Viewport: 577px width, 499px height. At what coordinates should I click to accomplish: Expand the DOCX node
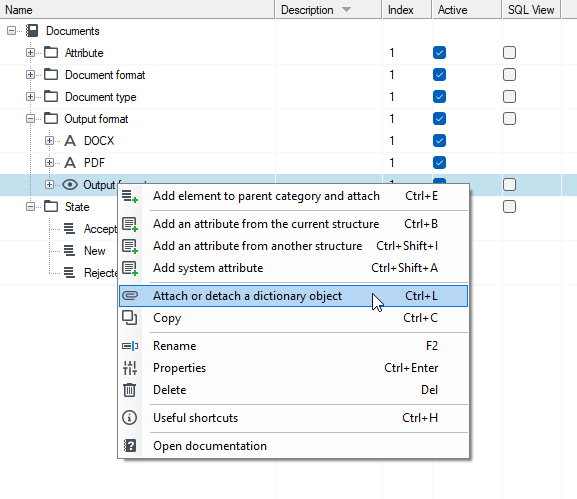point(49,141)
